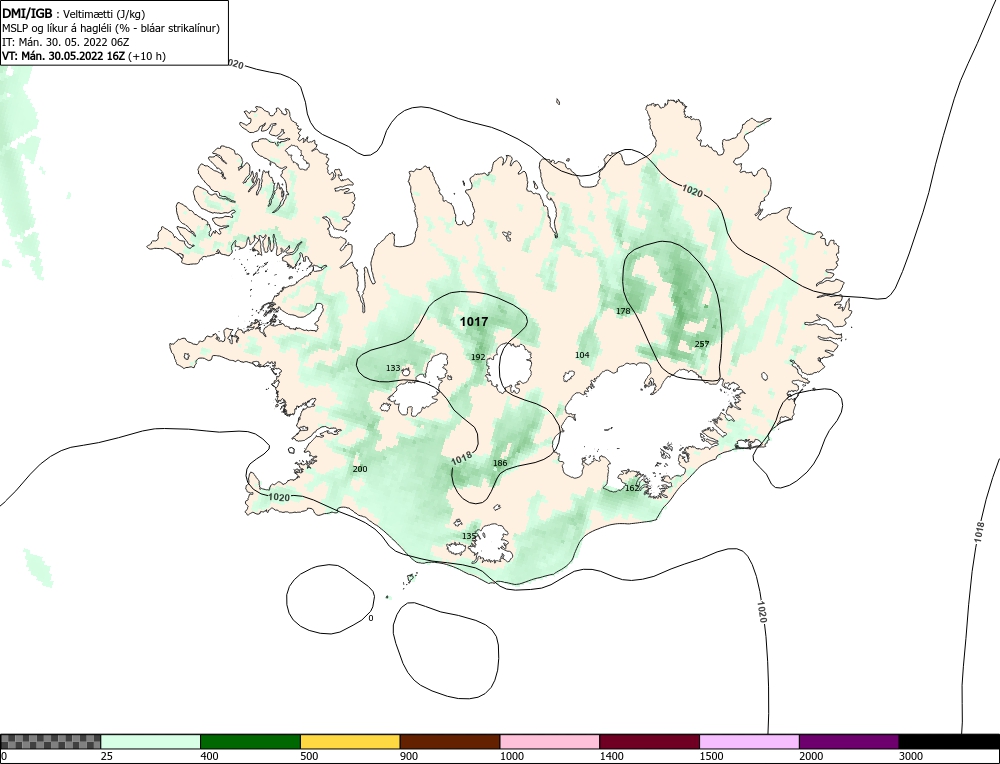Select the pink 1000–1400 legend swatch
Screen dimensions: 1000x764
[x=550, y=741]
